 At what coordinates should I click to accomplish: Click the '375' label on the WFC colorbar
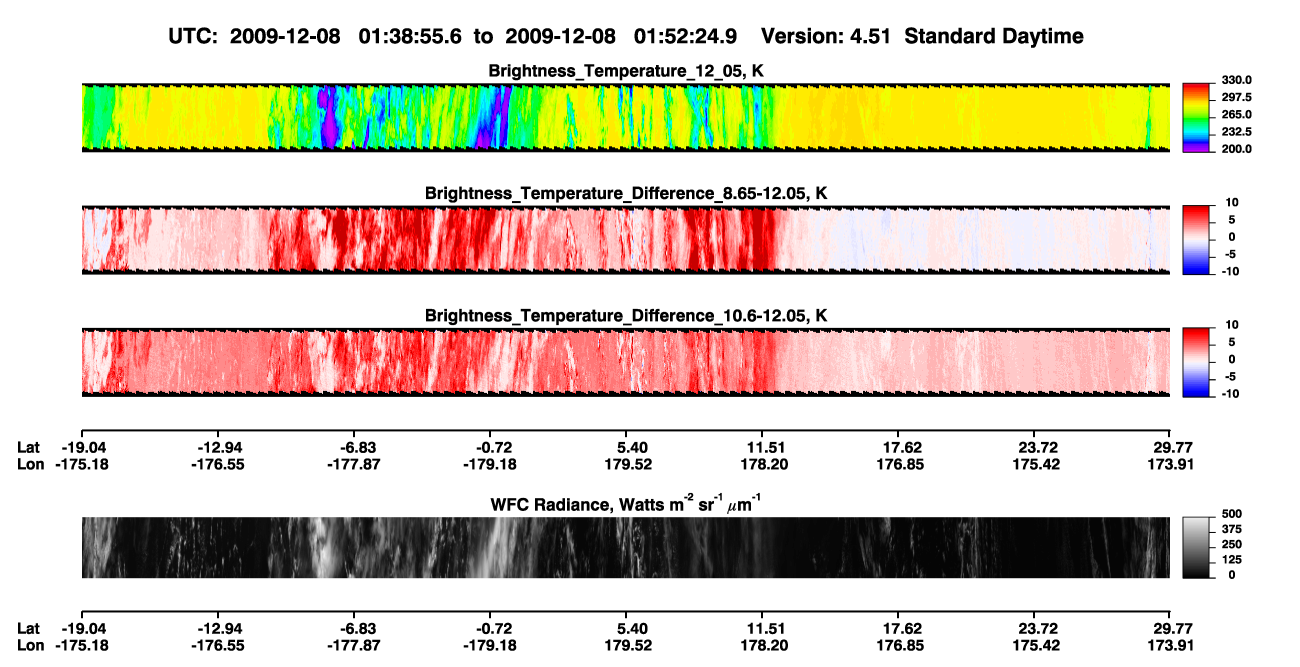coord(1233,529)
